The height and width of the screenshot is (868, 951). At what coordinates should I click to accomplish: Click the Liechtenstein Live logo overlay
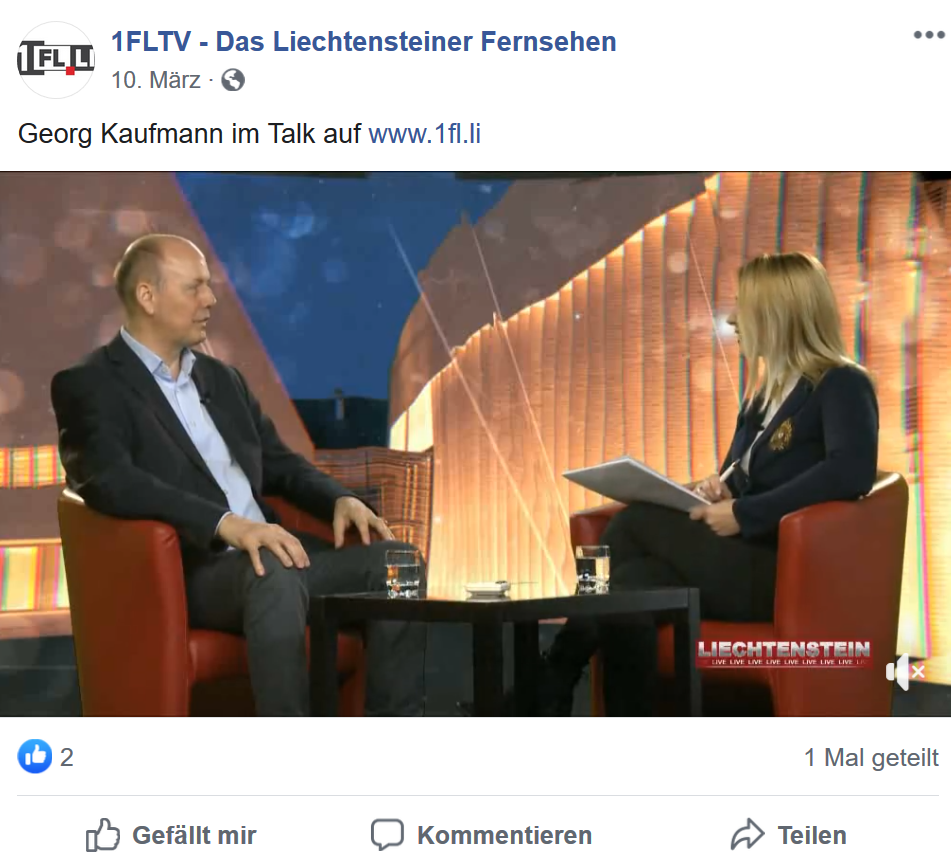coord(784,653)
